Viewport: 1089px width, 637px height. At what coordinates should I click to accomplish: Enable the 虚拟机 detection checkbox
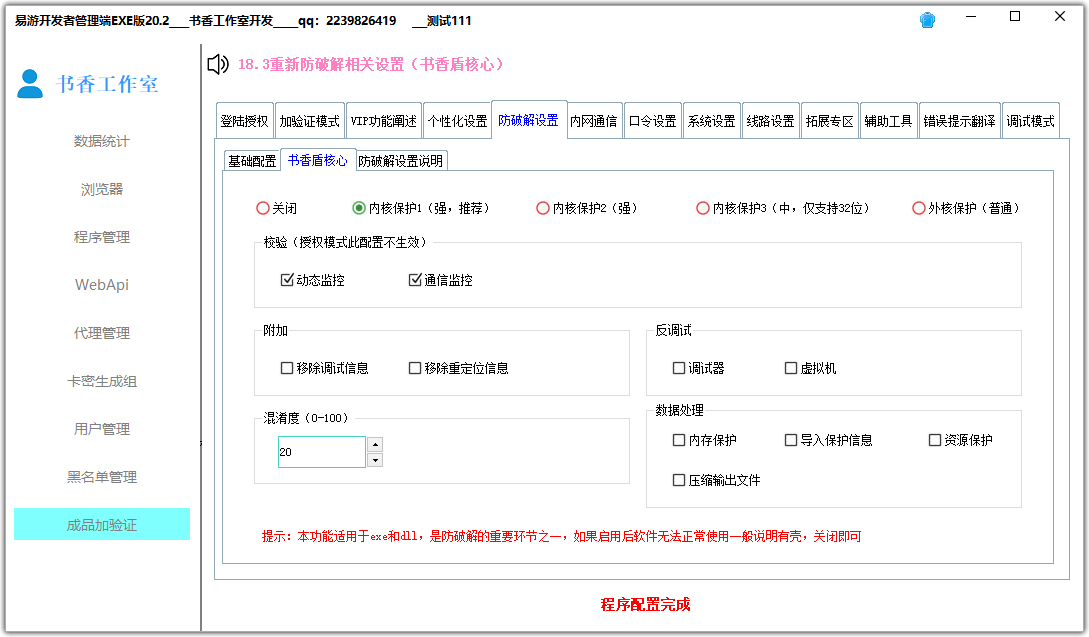790,368
